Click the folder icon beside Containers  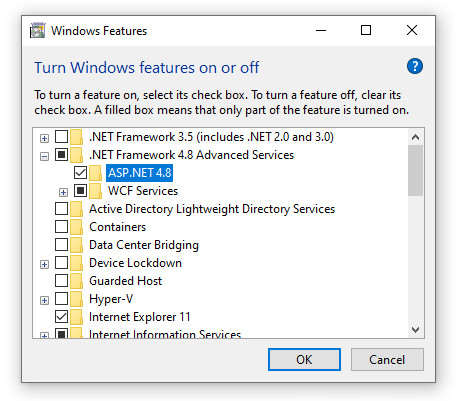tap(77, 227)
